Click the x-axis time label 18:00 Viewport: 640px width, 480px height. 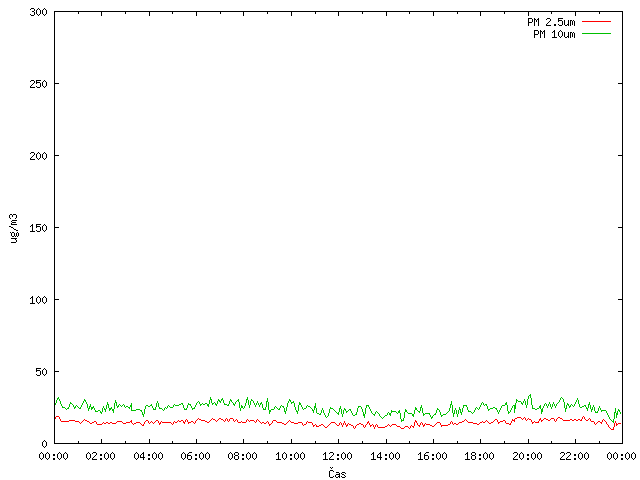480,456
